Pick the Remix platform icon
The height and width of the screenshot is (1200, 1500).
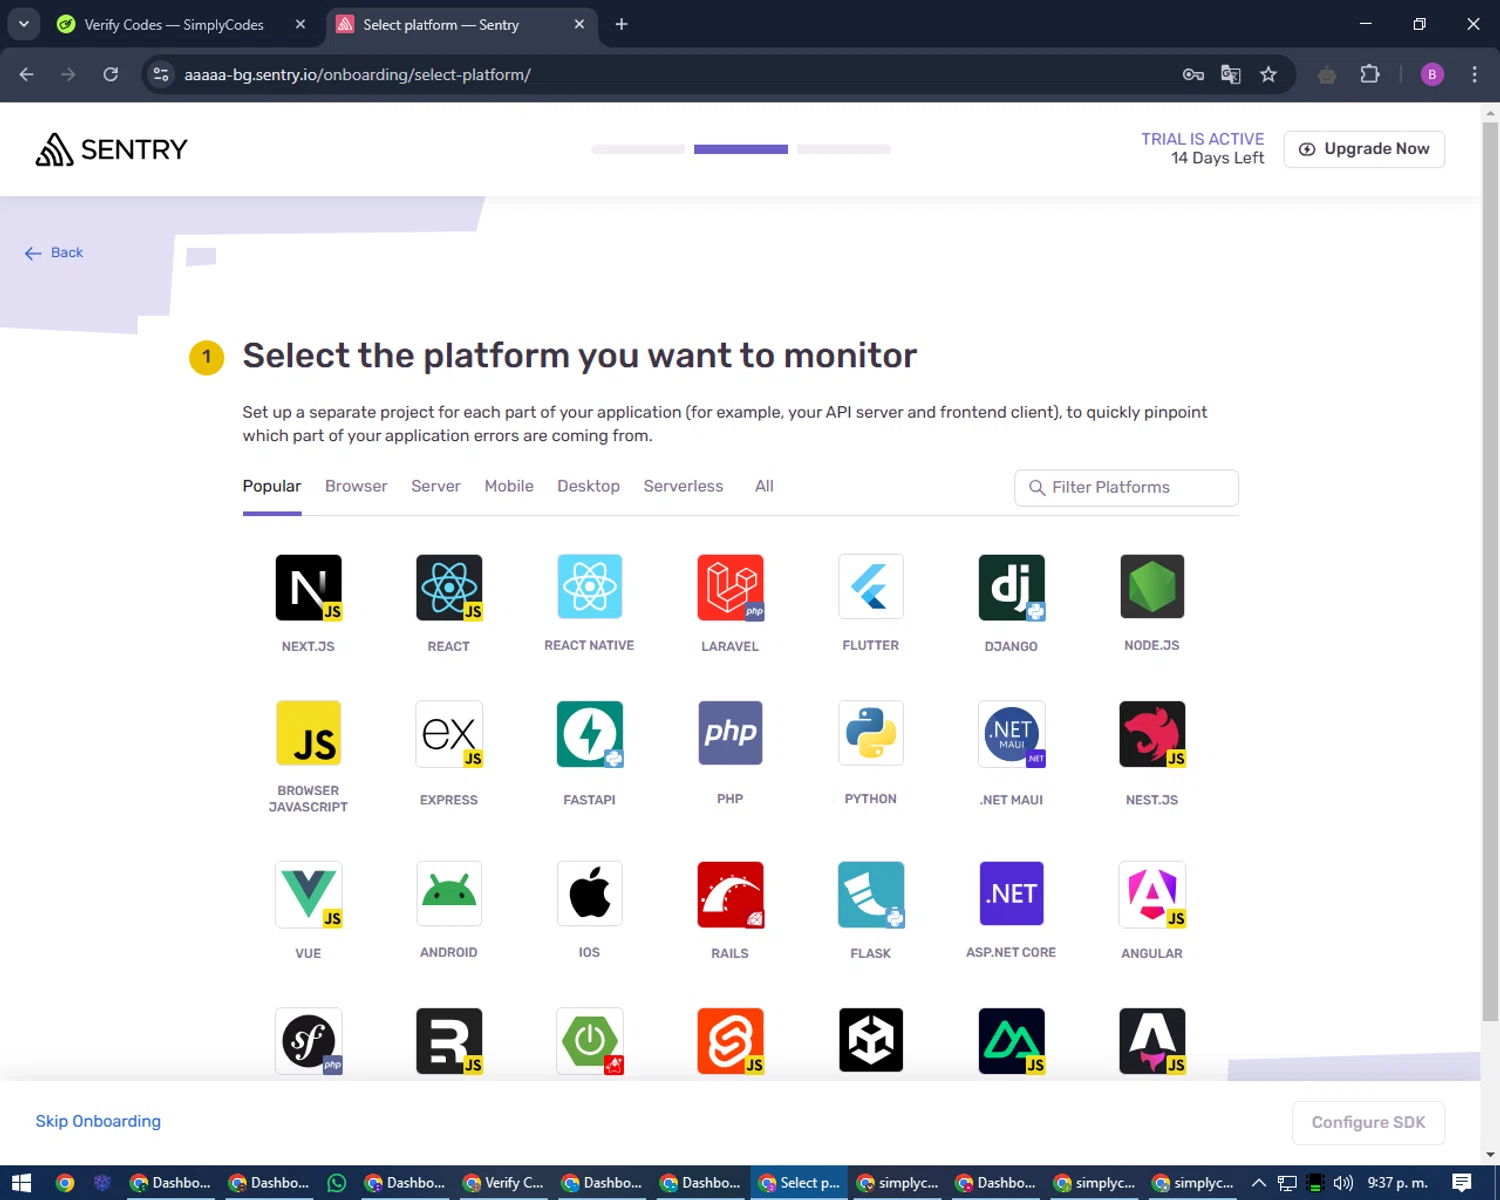pyautogui.click(x=449, y=1041)
